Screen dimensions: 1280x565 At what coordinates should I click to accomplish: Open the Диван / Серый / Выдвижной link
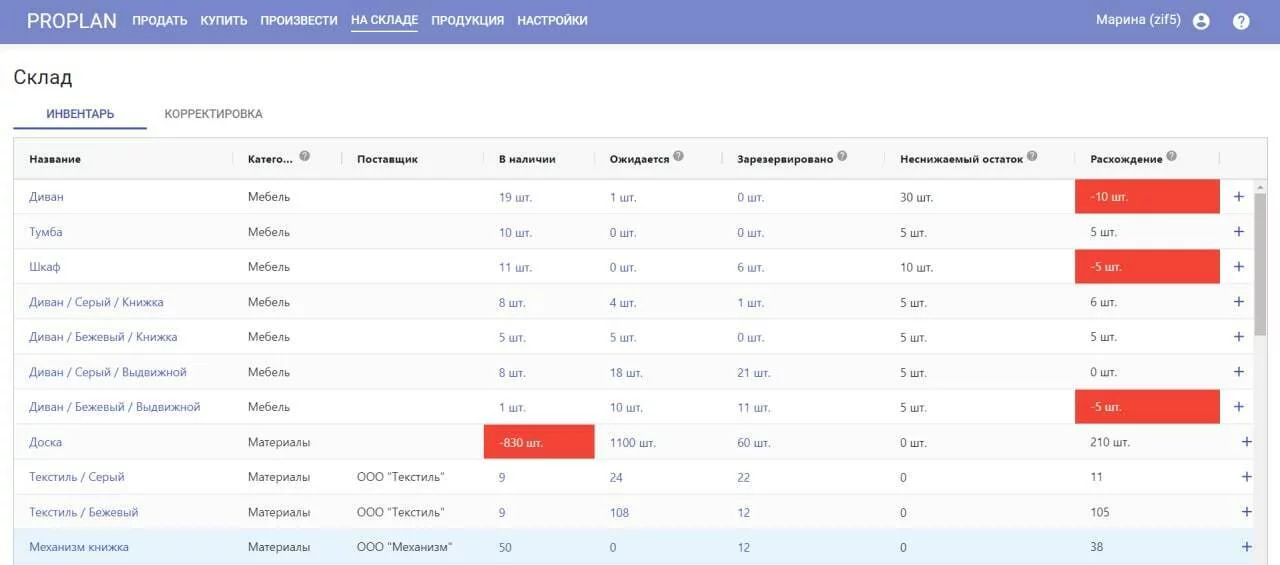point(108,372)
